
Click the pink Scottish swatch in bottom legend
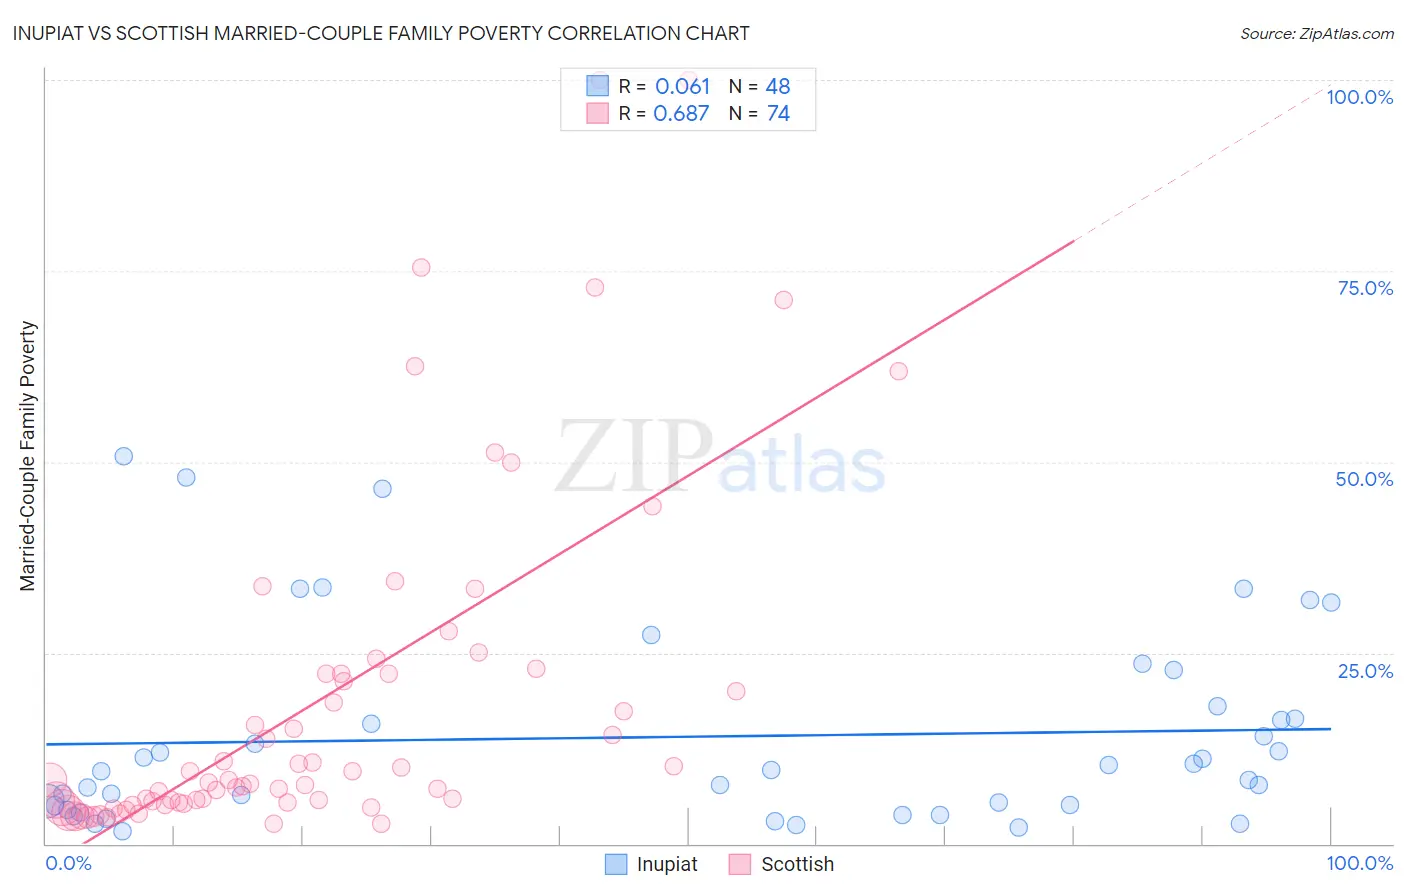coord(740,864)
